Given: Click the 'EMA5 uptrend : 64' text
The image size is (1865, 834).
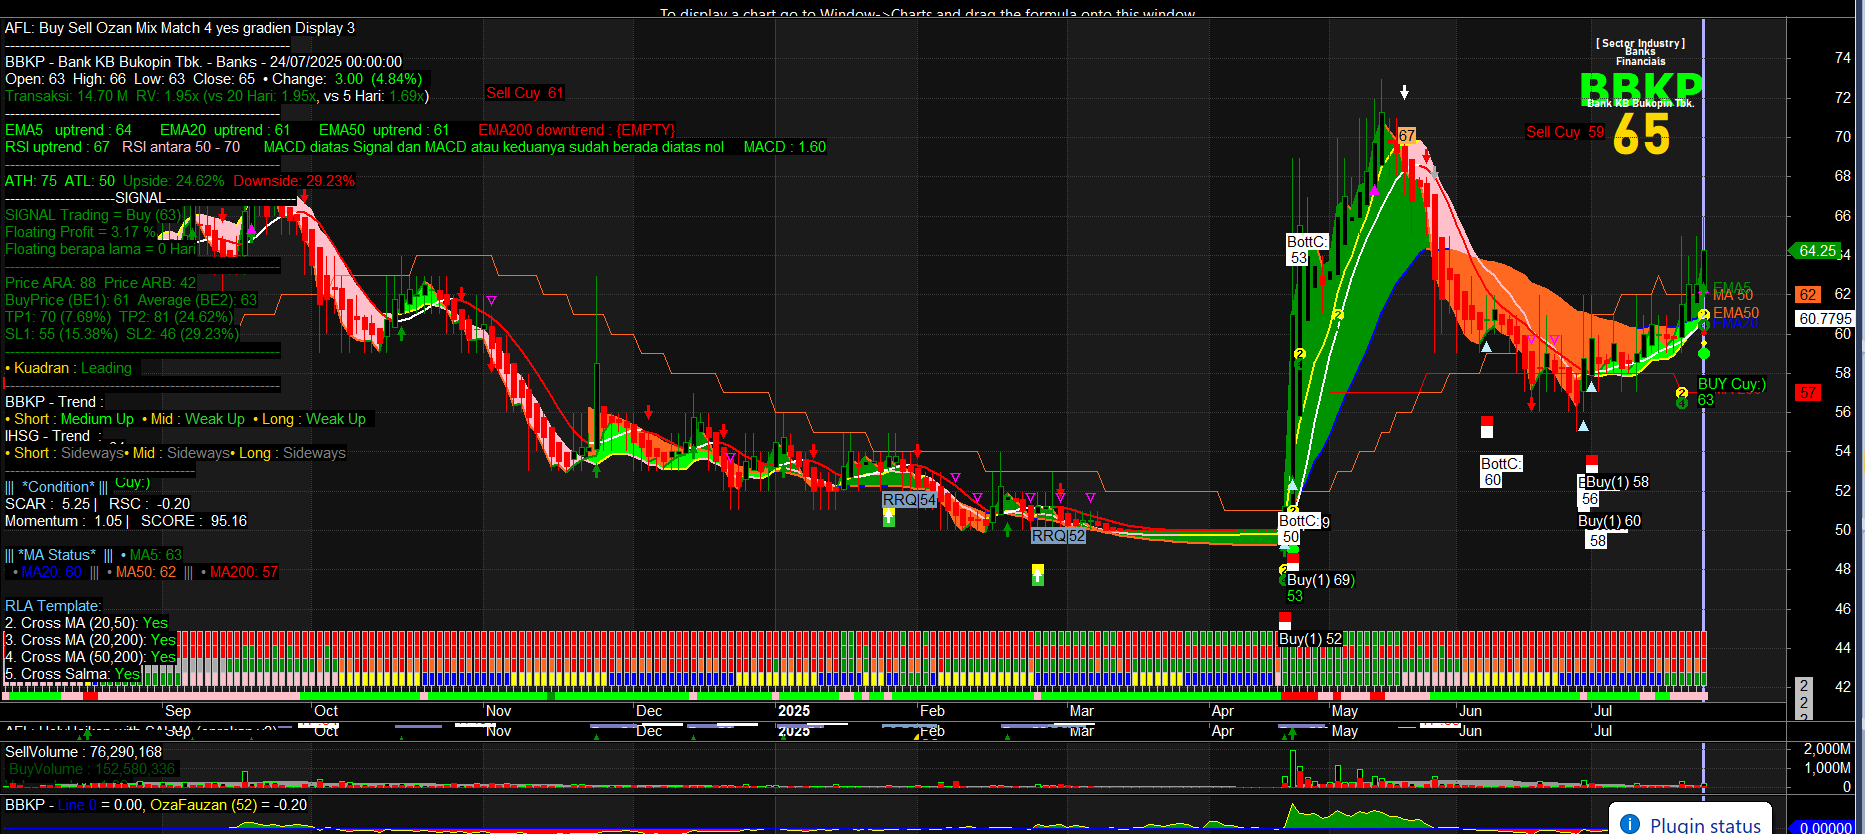Looking at the screenshot, I should [x=68, y=130].
